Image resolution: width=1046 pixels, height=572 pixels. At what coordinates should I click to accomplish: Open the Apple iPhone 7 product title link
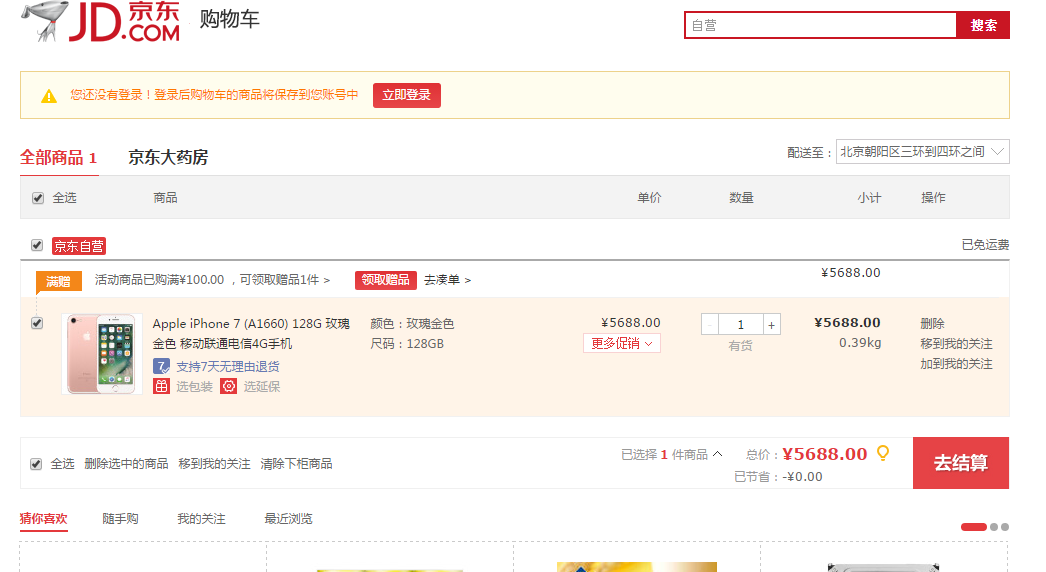point(251,333)
